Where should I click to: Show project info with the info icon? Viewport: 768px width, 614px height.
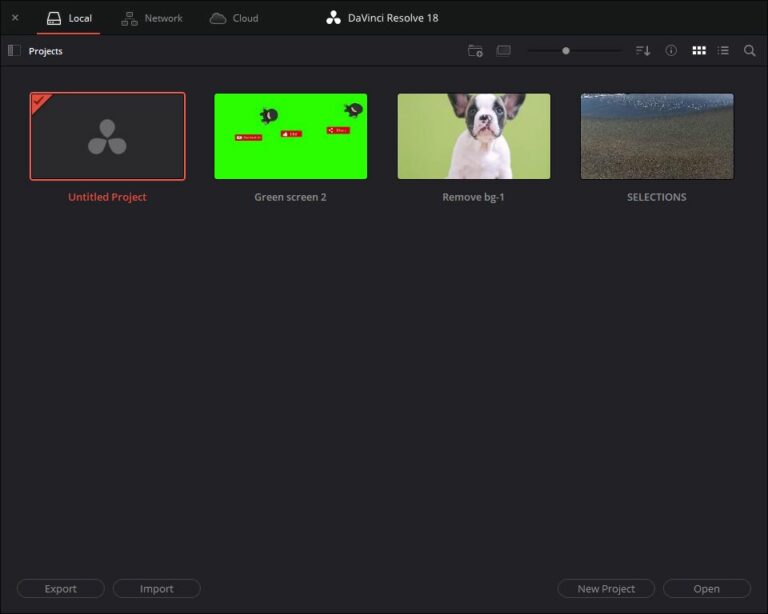(671, 50)
